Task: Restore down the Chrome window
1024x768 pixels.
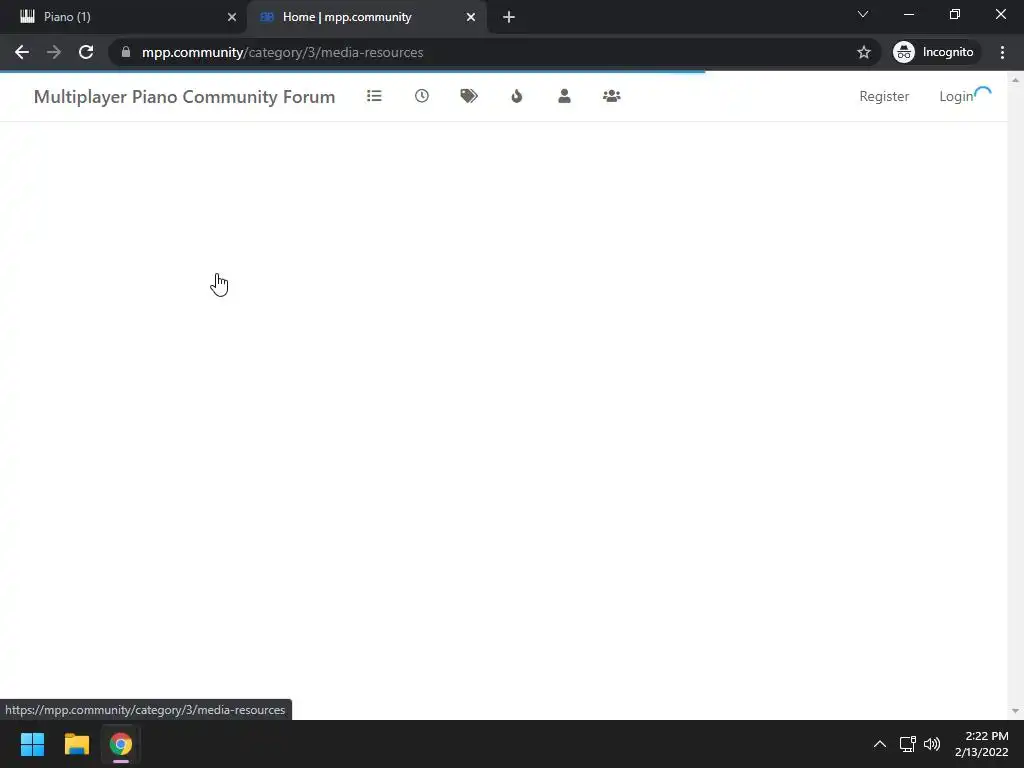Action: click(x=955, y=14)
